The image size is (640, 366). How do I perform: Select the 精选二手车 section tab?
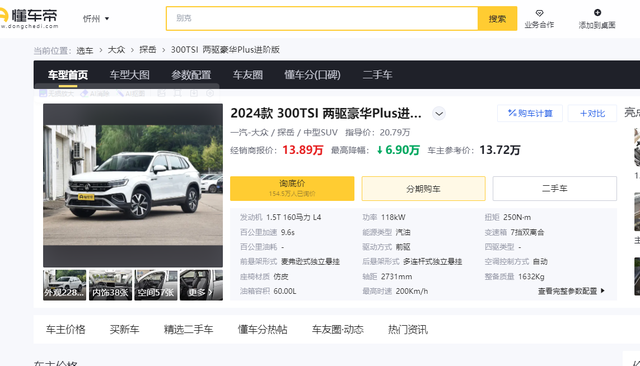pos(189,329)
